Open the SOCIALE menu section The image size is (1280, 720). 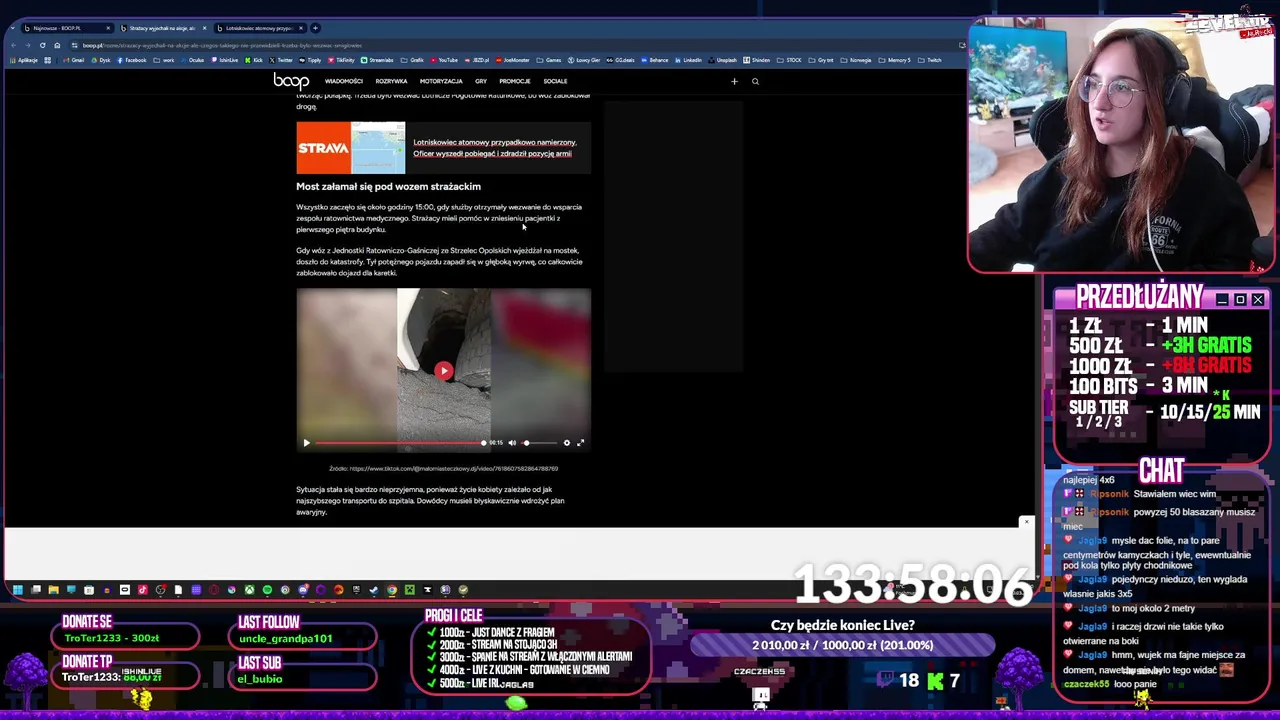click(x=555, y=81)
